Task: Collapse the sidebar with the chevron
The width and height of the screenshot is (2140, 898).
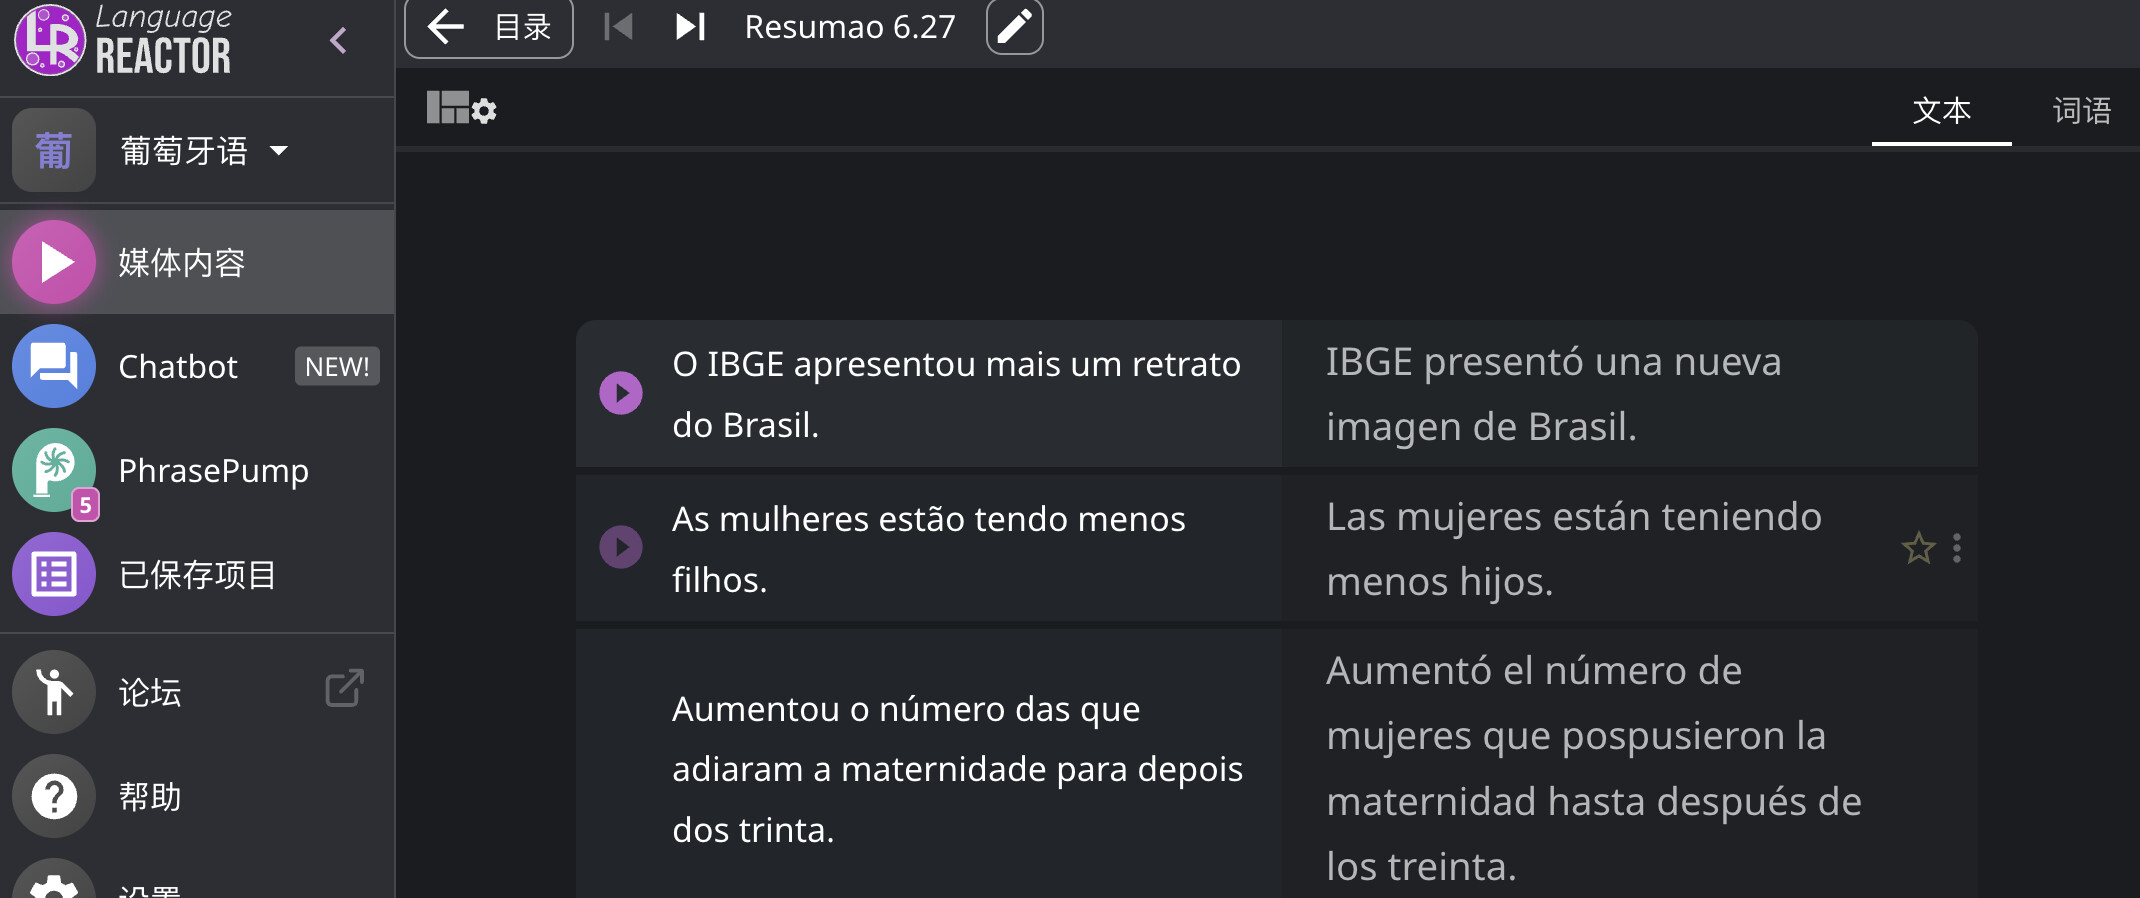Action: (x=339, y=41)
